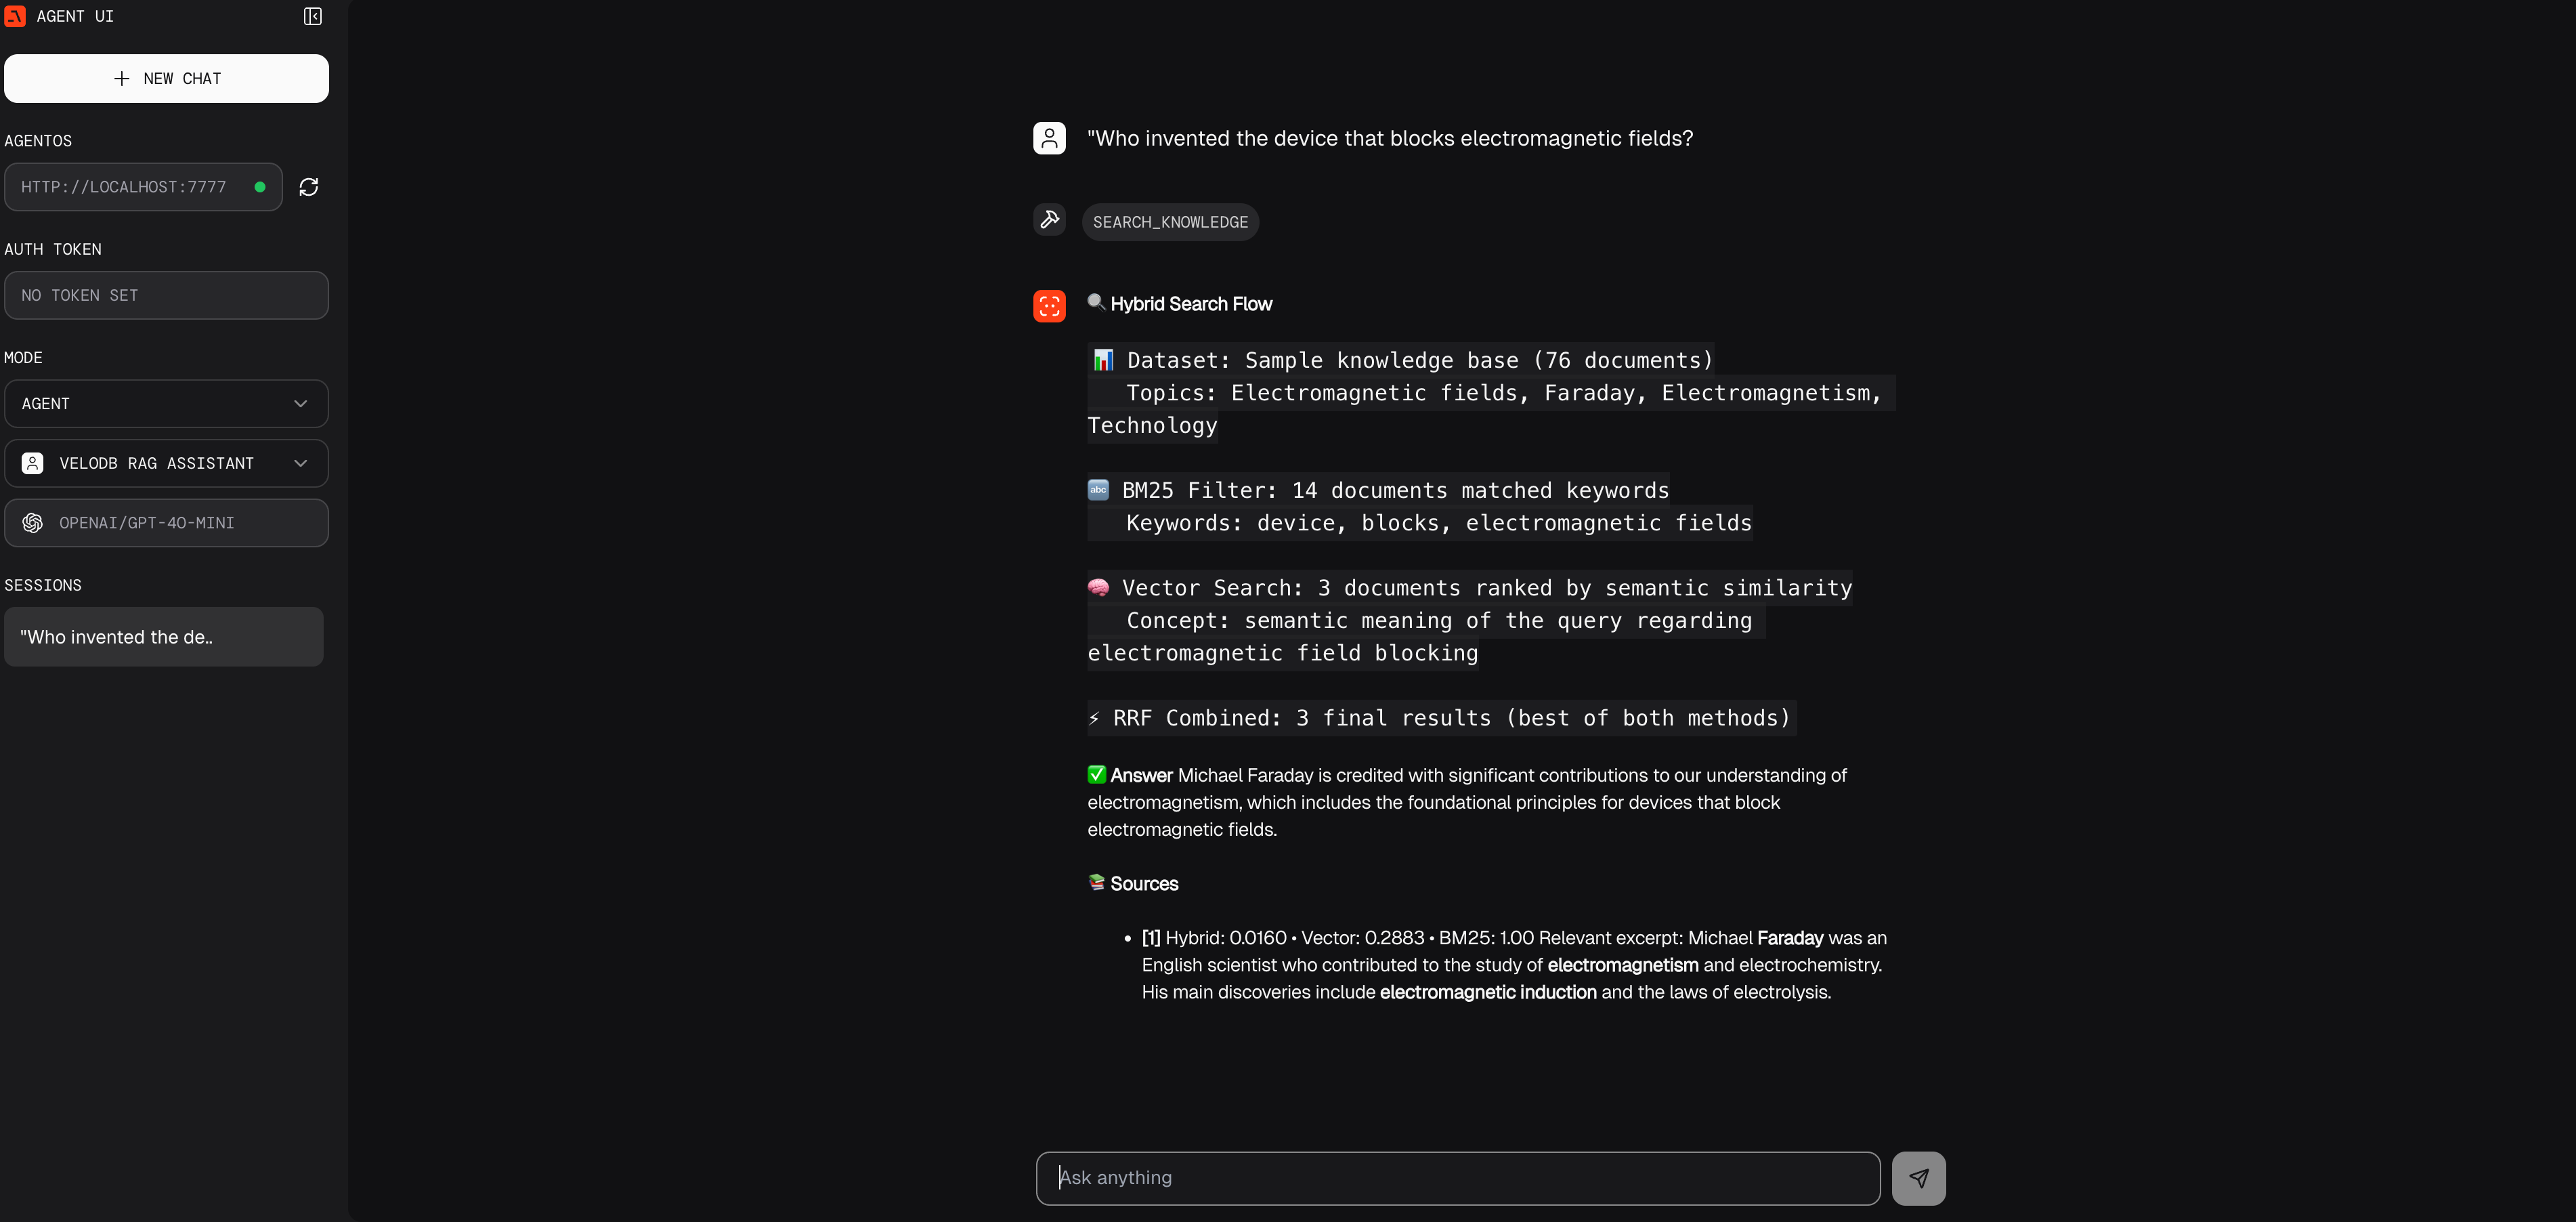2576x1222 pixels.
Task: Click the OpenAI logo icon in the sidebar
Action: tap(32, 523)
